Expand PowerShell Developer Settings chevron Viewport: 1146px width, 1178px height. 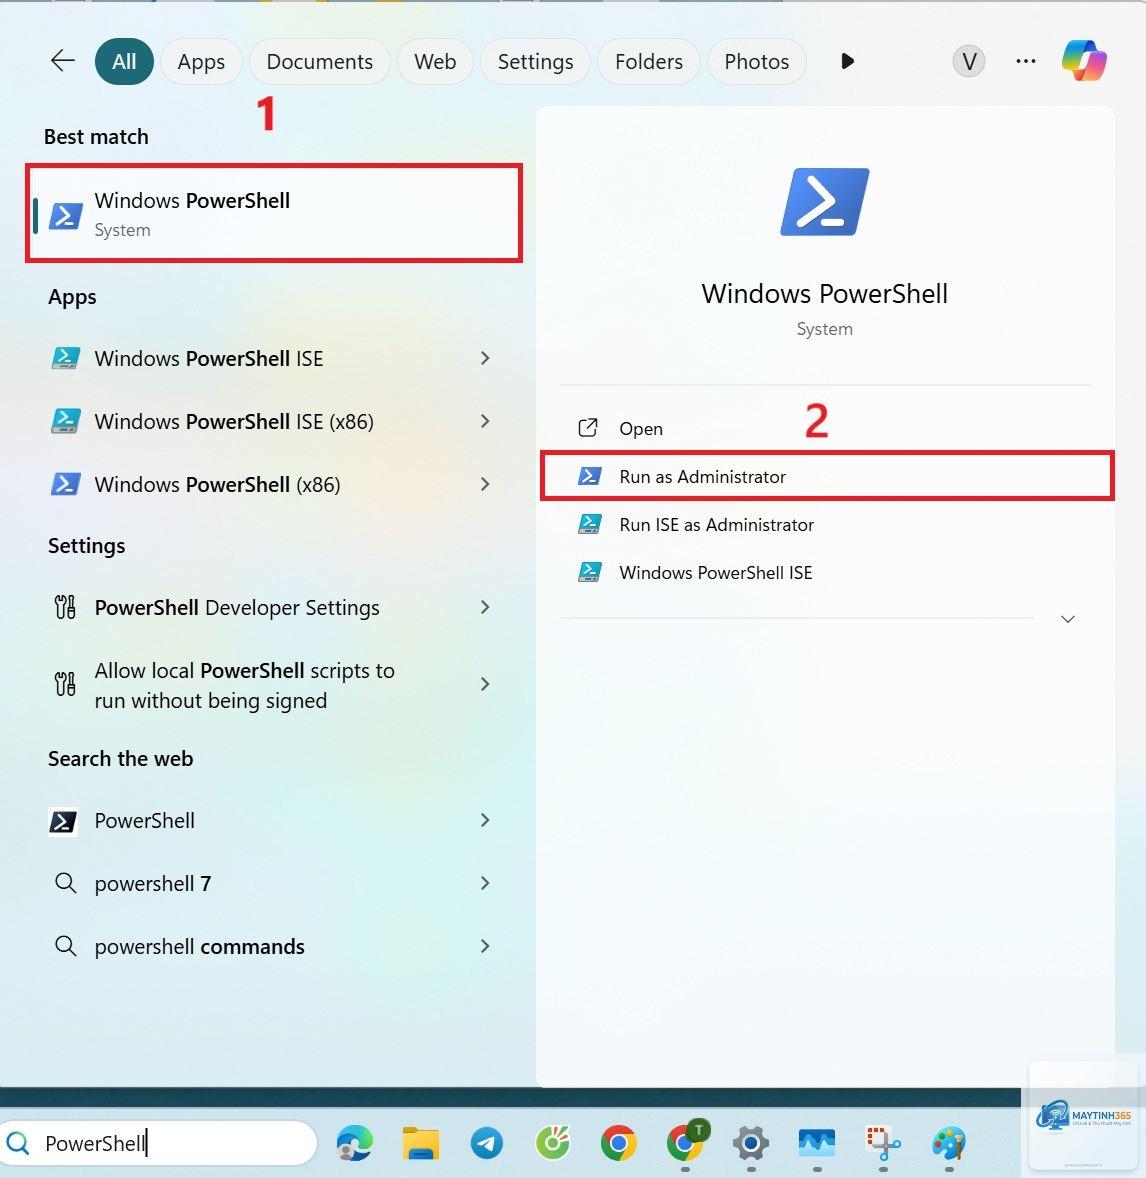(x=485, y=607)
